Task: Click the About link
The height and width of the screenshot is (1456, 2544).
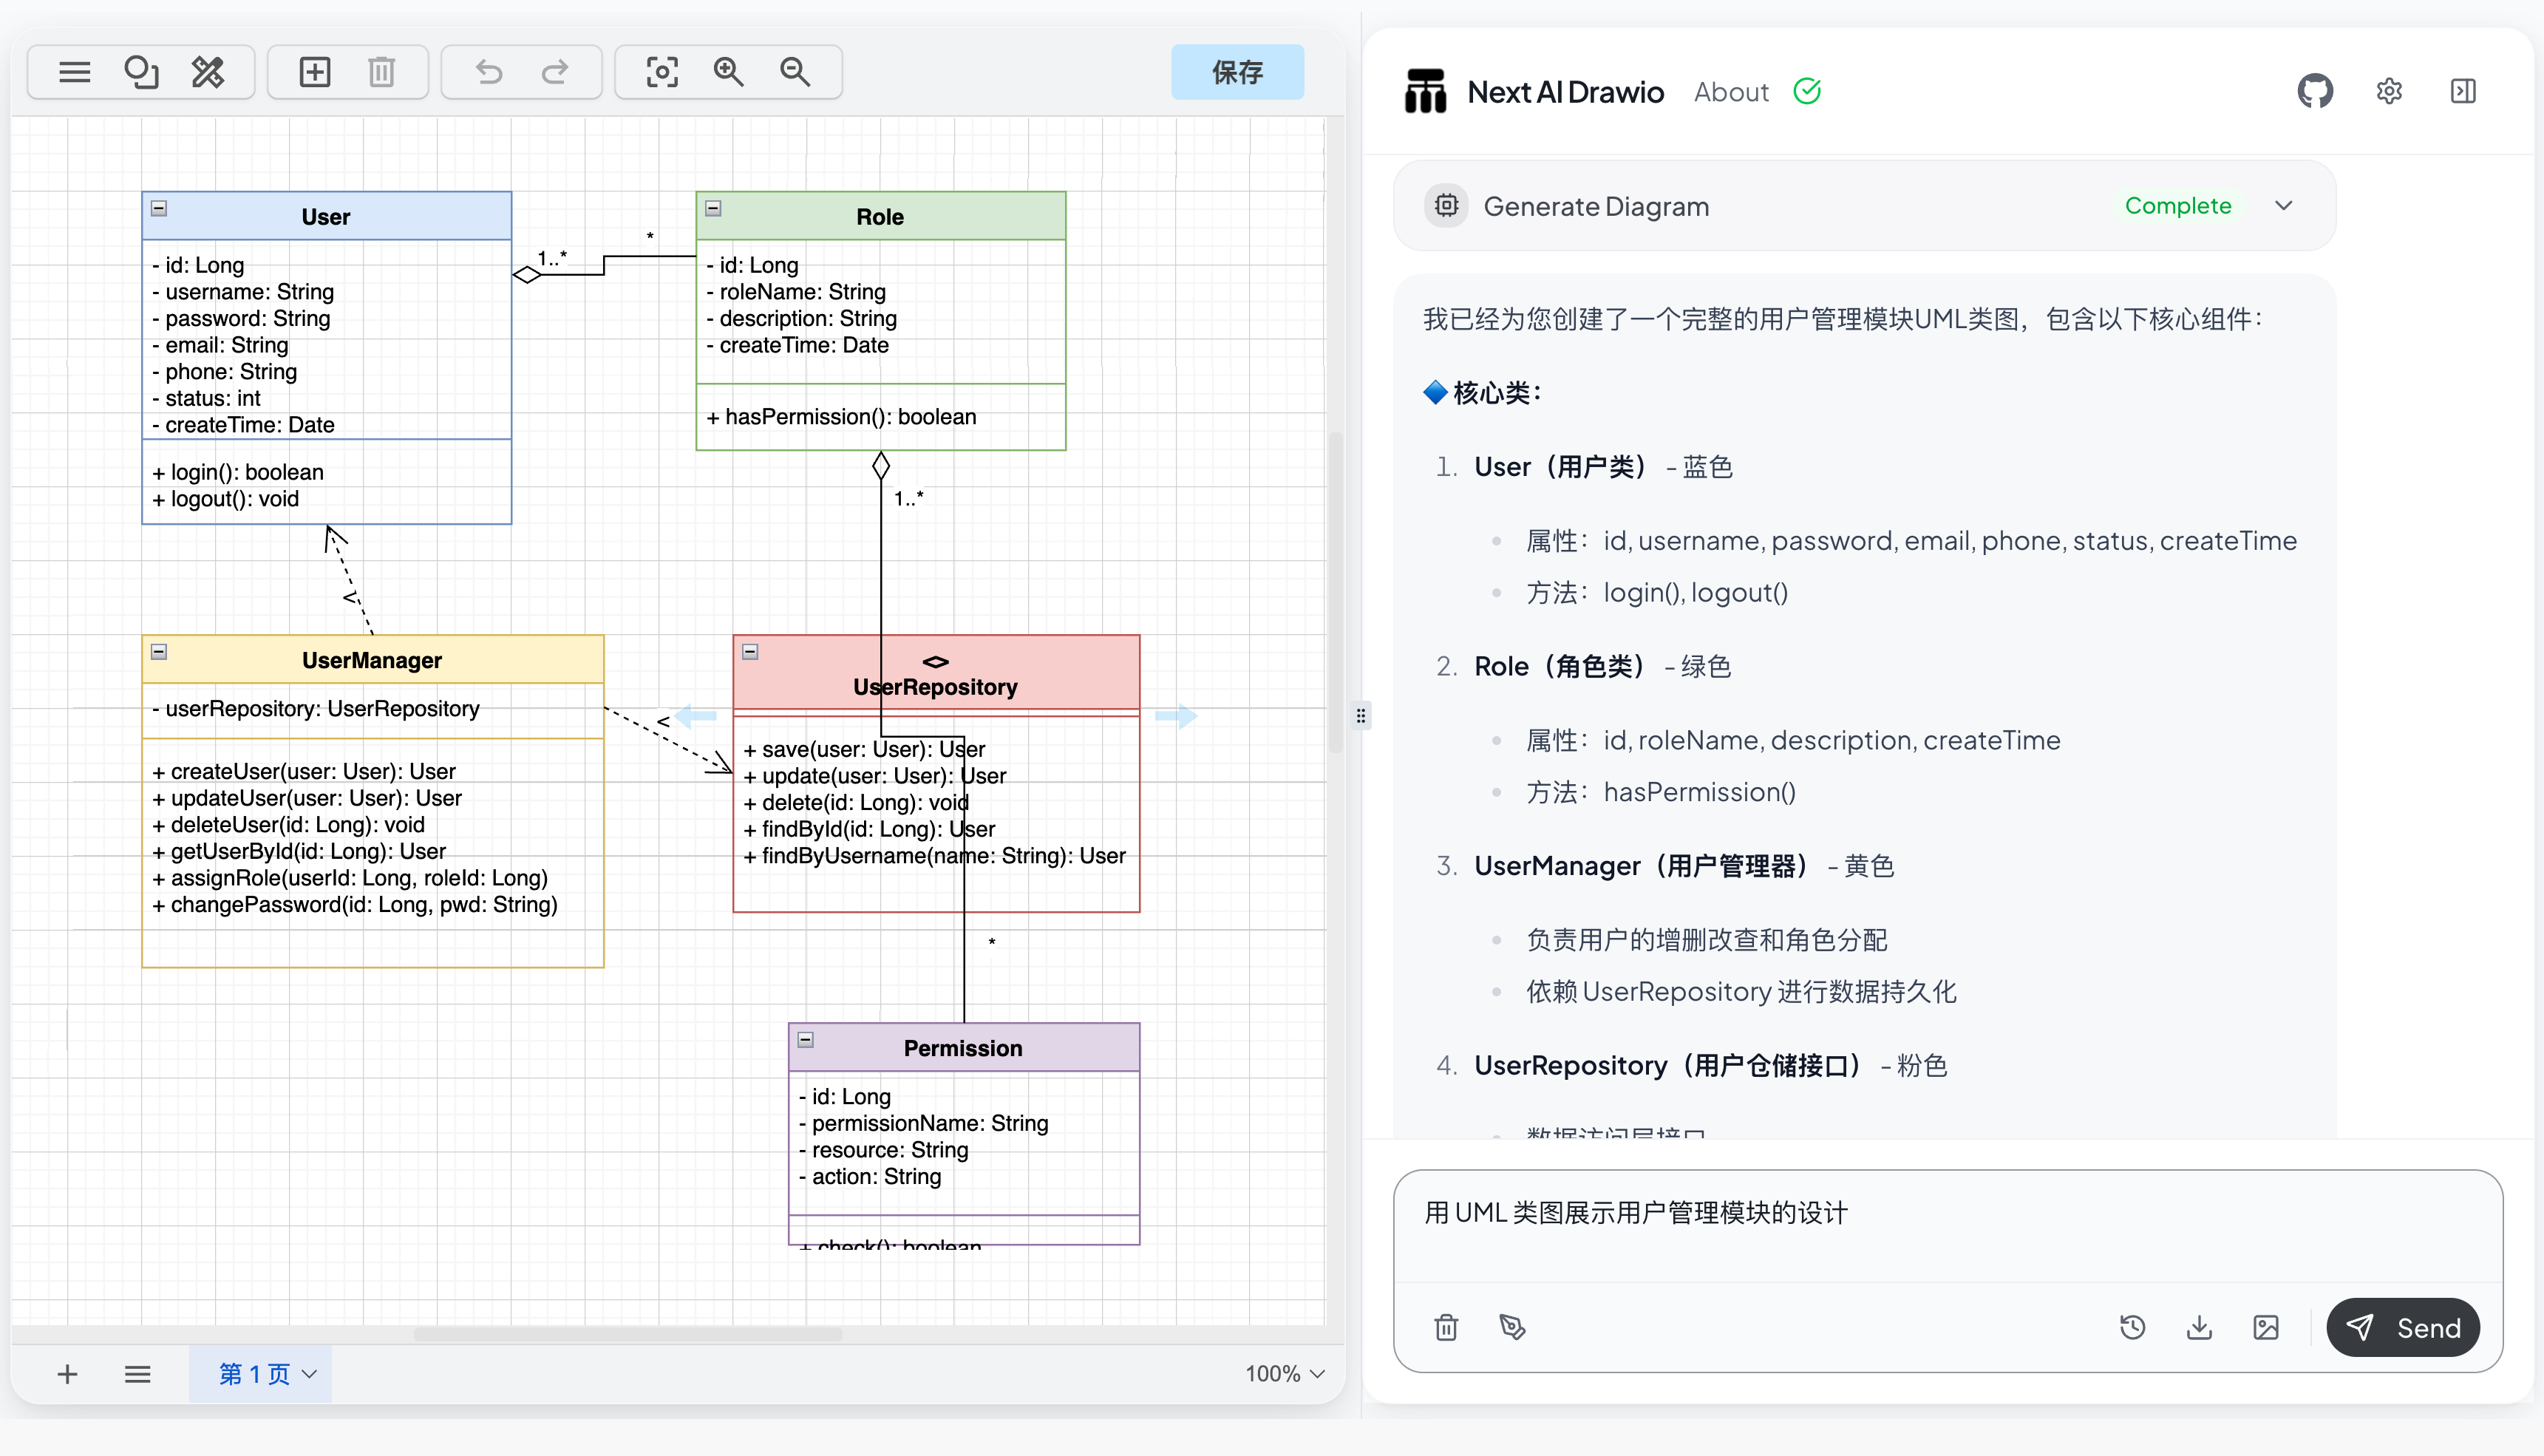Action: pyautogui.click(x=1731, y=92)
